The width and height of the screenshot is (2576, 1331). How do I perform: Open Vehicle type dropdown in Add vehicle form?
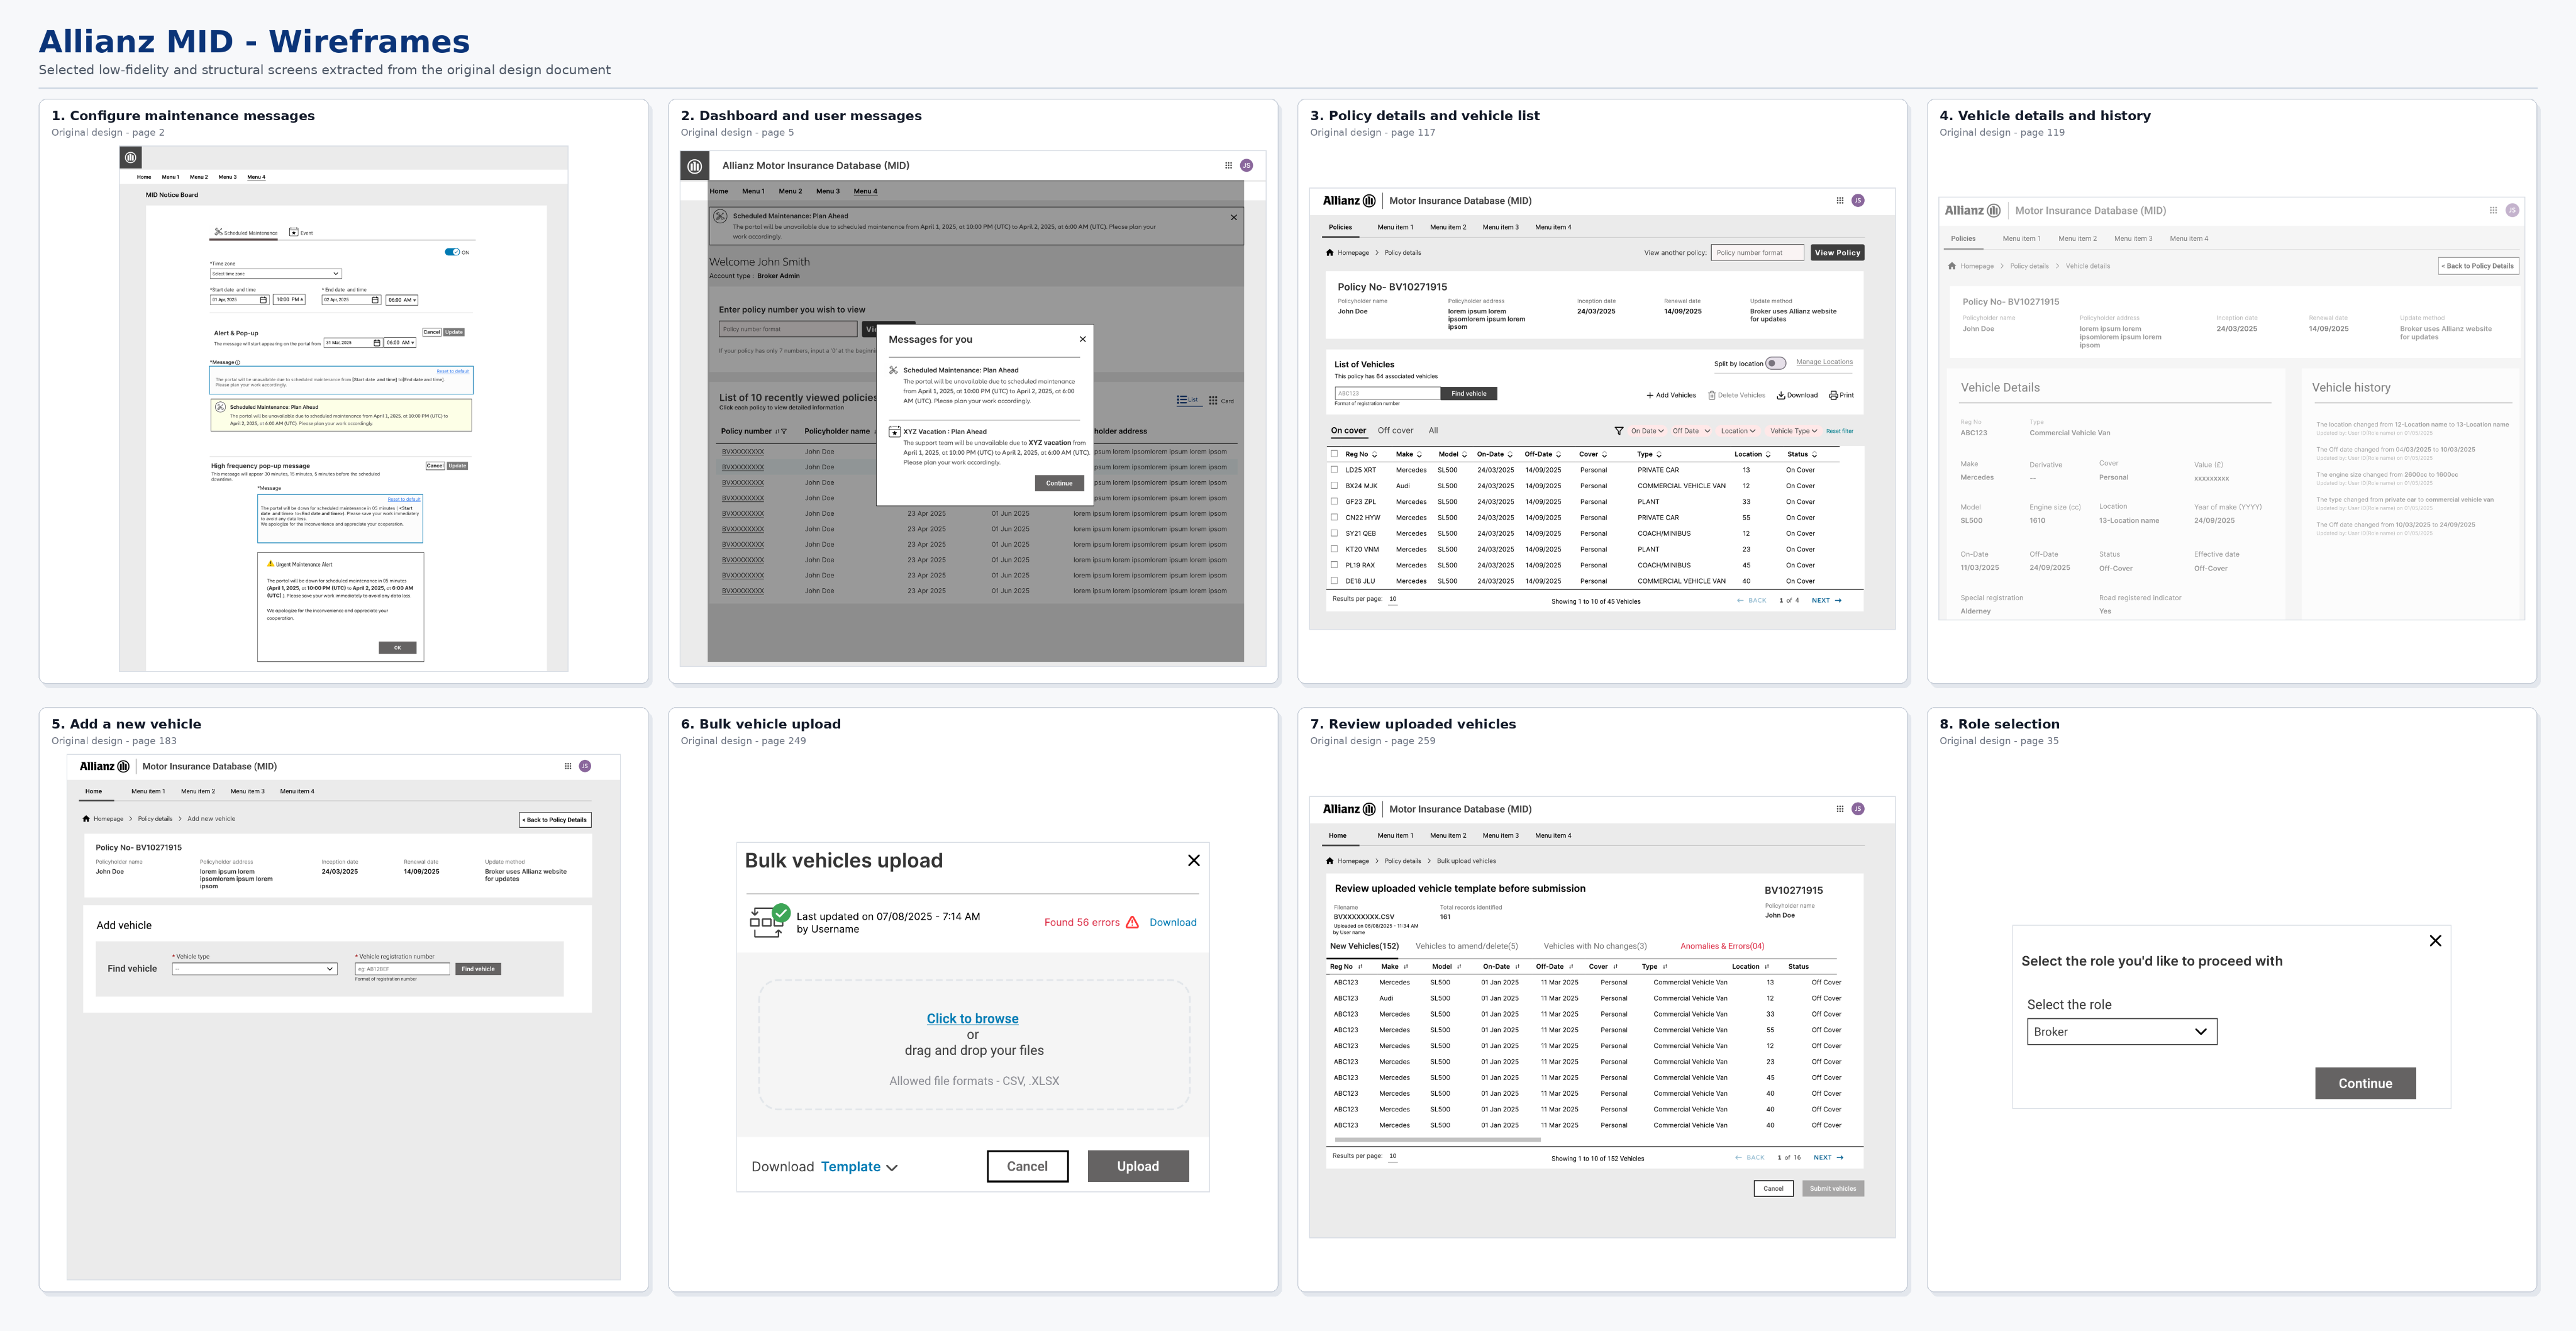pos(254,969)
